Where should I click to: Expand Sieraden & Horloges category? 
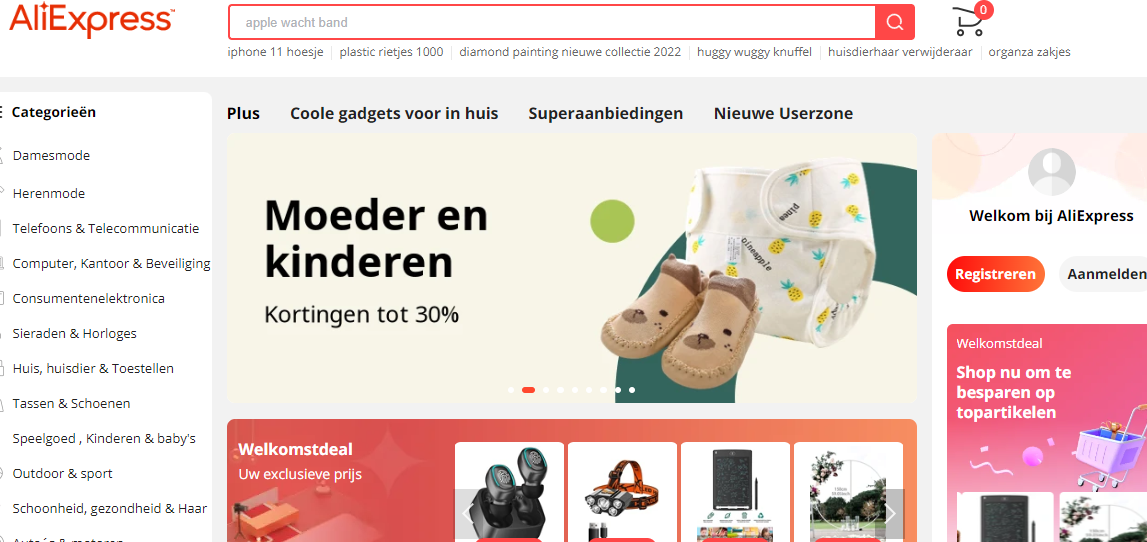(x=75, y=334)
